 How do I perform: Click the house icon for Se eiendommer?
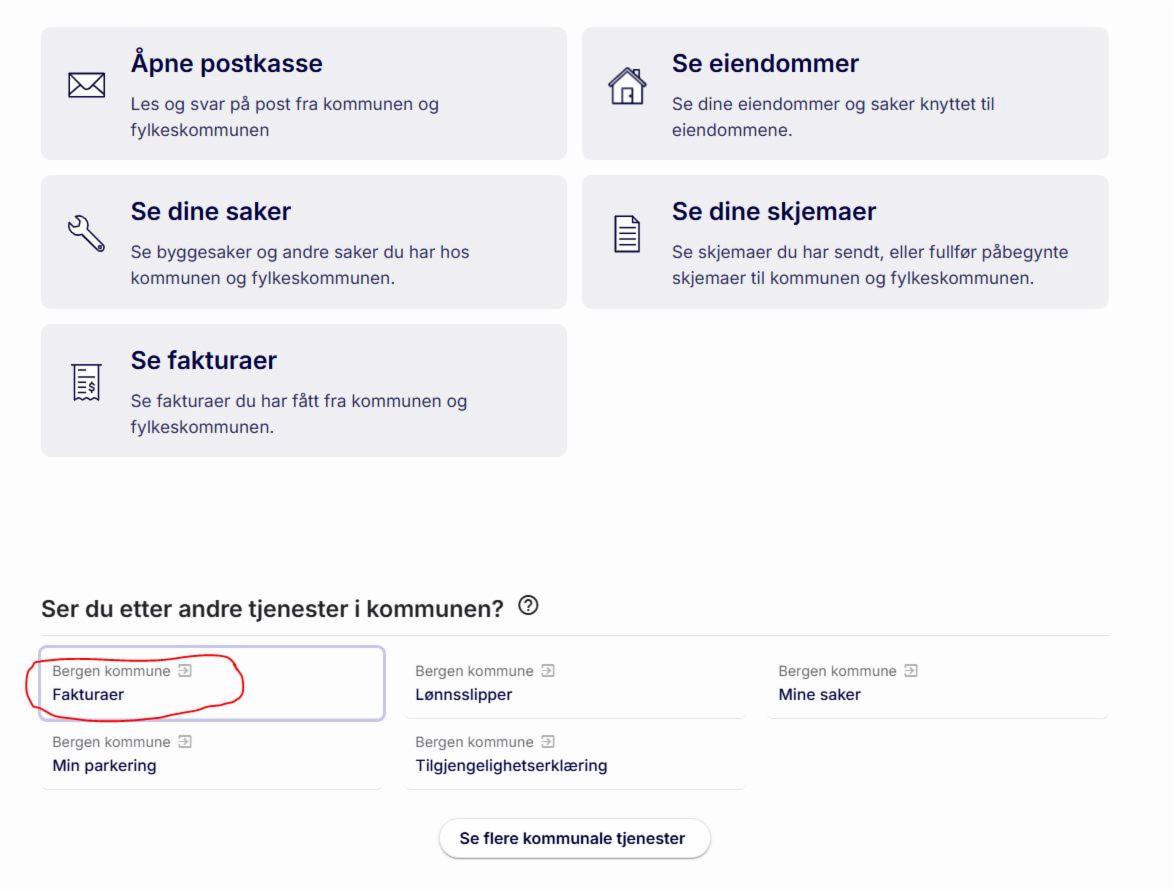(x=627, y=86)
